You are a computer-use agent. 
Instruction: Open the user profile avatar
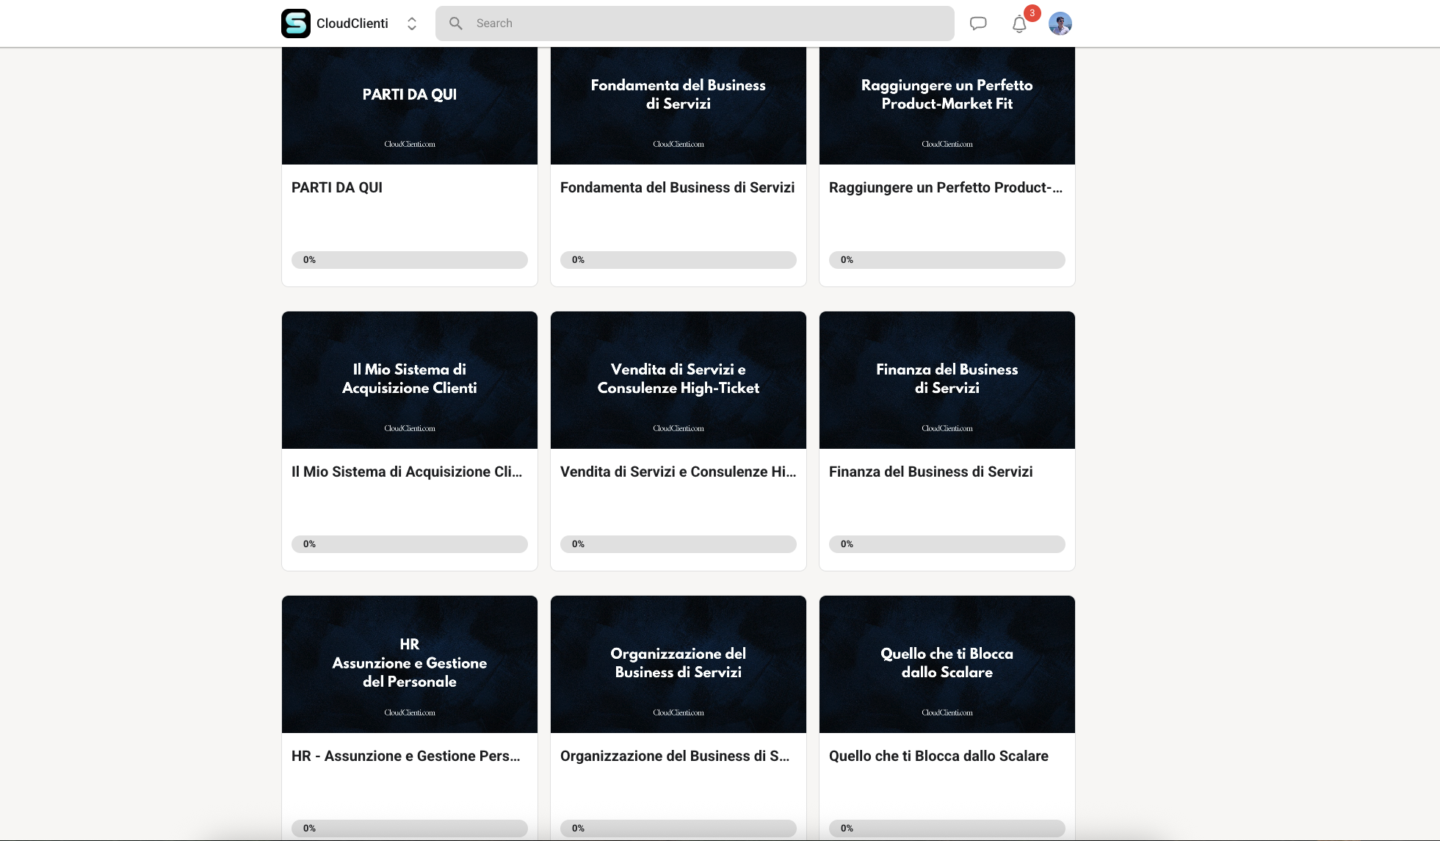point(1060,23)
